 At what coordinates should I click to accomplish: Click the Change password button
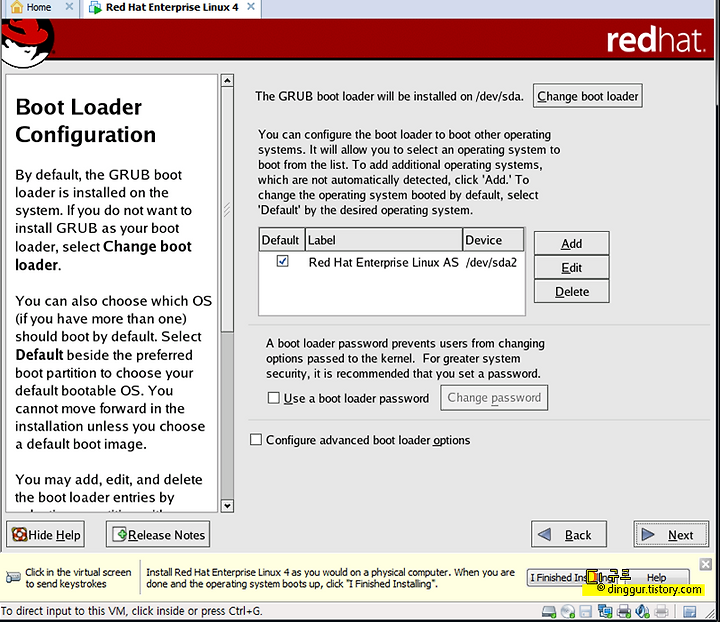[x=494, y=398]
